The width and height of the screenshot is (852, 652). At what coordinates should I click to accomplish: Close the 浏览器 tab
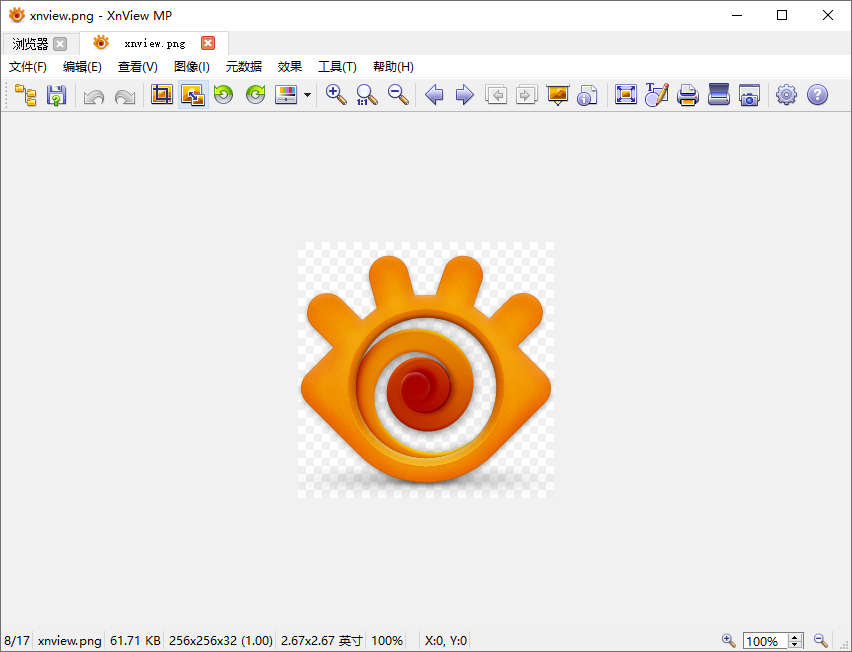pyautogui.click(x=60, y=44)
